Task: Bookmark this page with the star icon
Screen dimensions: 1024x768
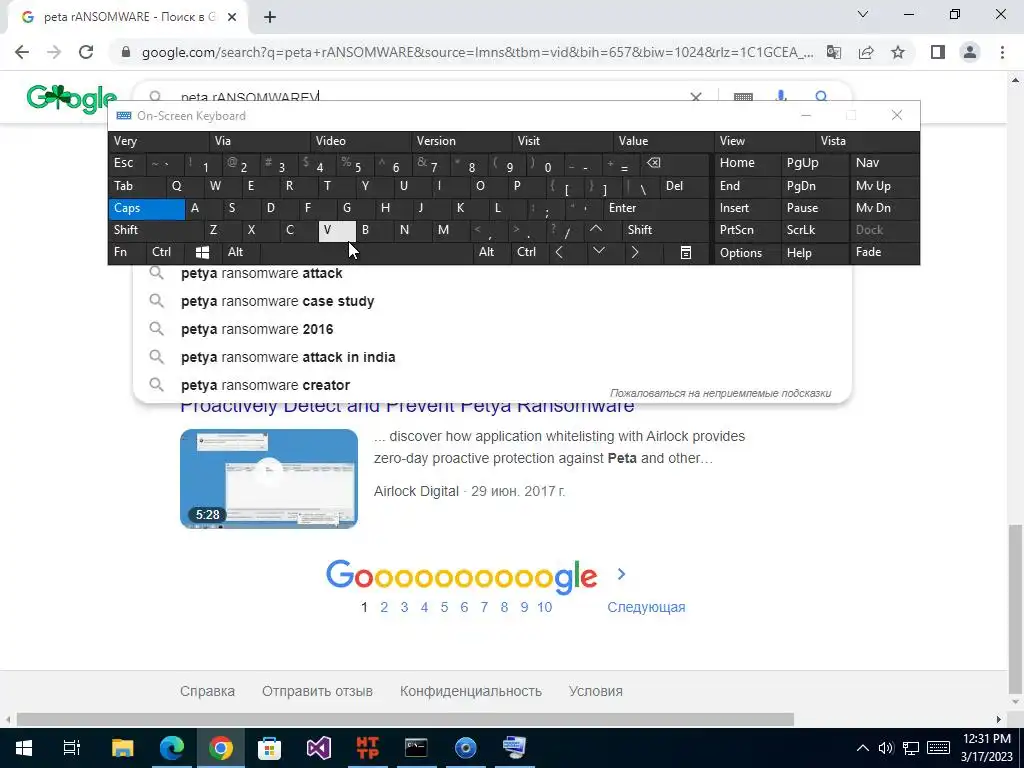Action: coord(898,52)
